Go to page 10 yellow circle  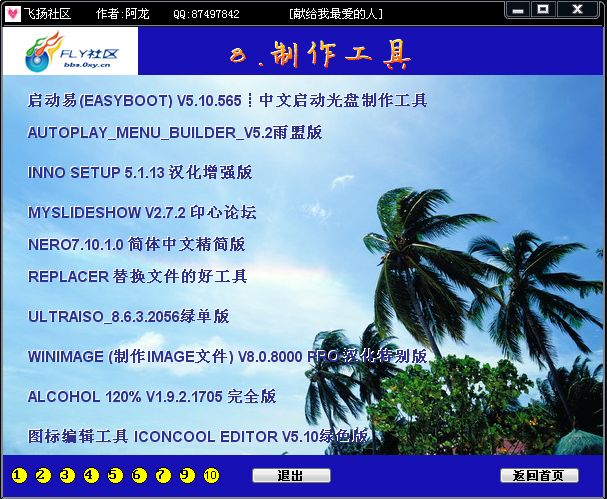(x=211, y=475)
